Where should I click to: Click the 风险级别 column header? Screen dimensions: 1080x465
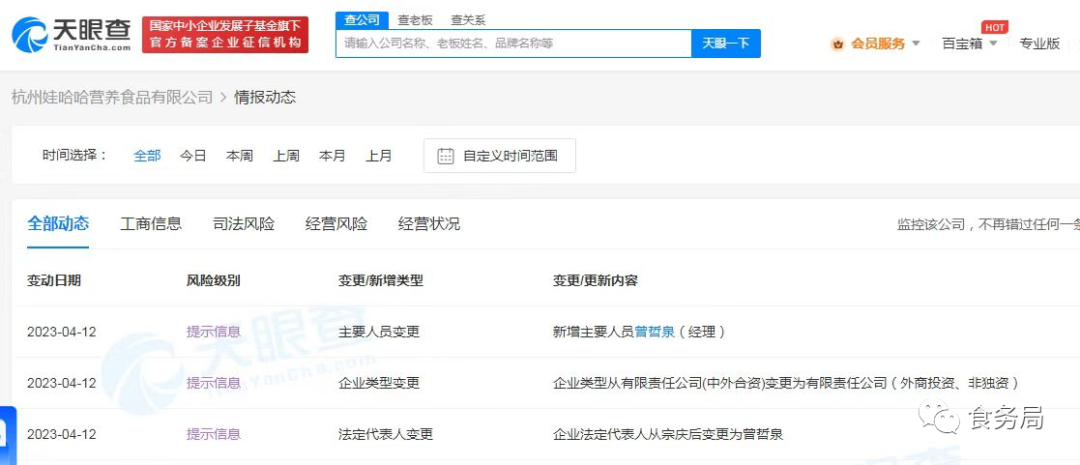(214, 280)
